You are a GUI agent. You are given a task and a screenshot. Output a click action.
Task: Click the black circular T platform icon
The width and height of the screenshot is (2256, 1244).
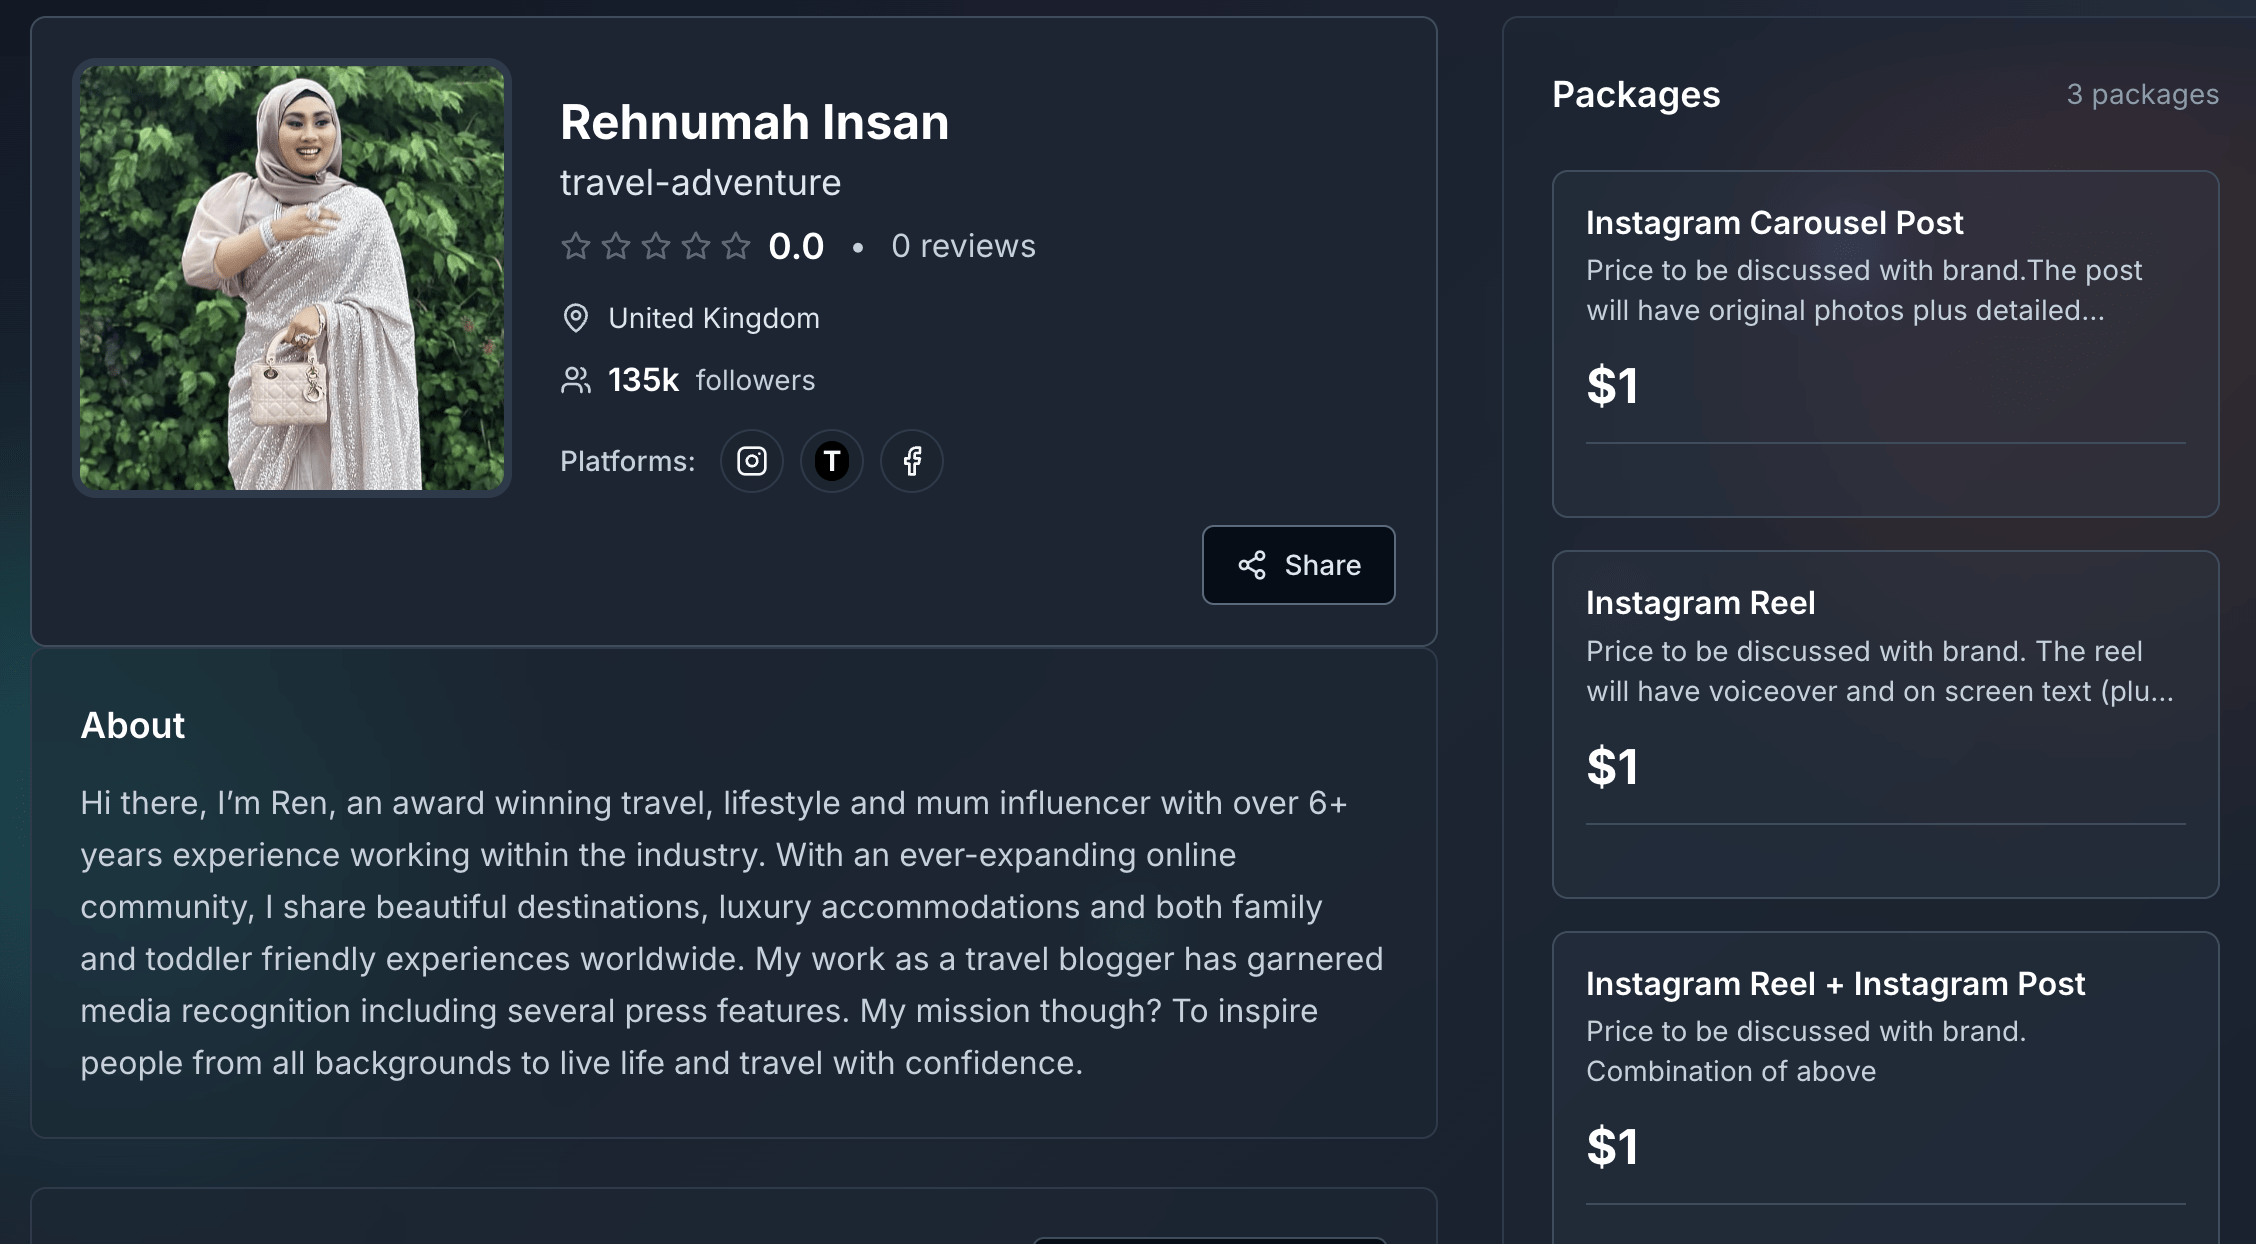click(x=832, y=461)
